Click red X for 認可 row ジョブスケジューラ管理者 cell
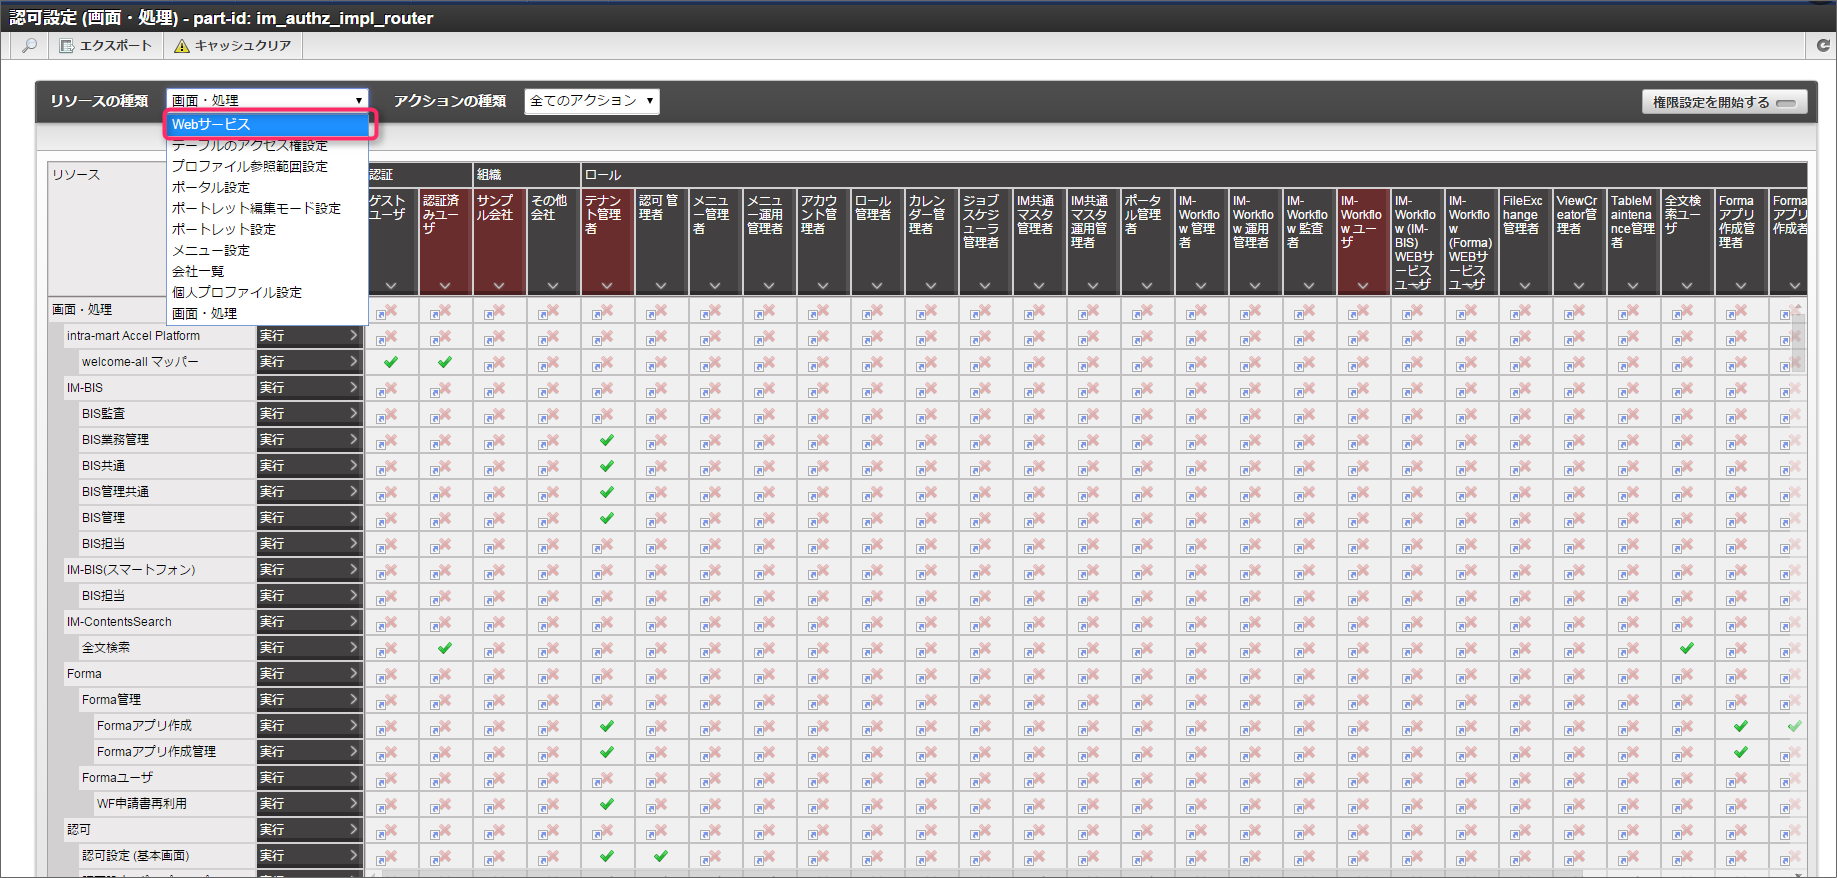Viewport: 1837px width, 878px height. (x=985, y=830)
